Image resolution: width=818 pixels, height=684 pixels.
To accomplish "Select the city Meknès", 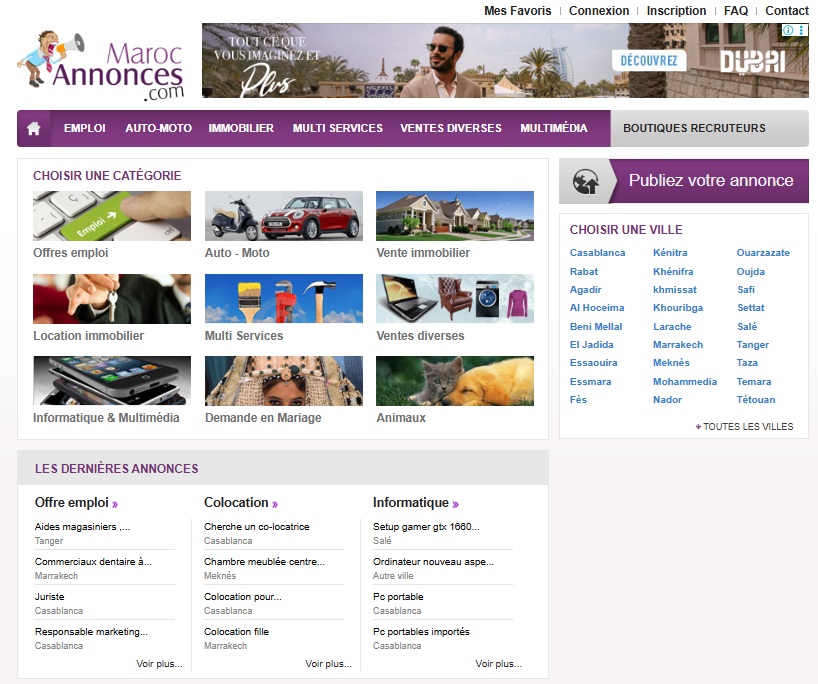I will coord(671,363).
